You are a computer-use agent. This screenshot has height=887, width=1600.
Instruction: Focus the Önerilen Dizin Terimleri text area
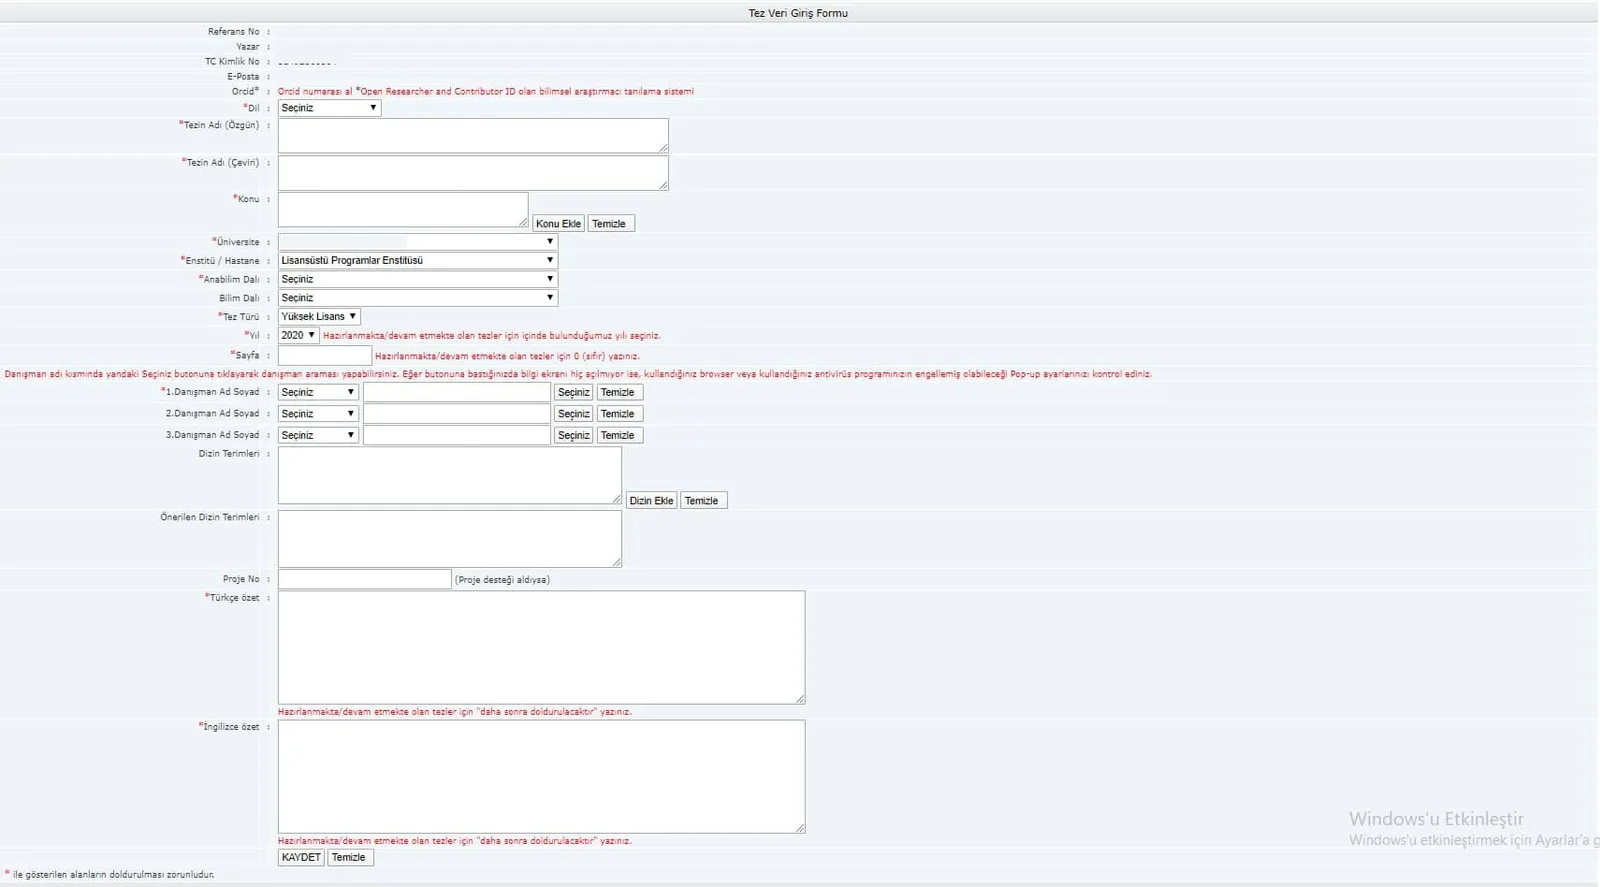point(450,539)
